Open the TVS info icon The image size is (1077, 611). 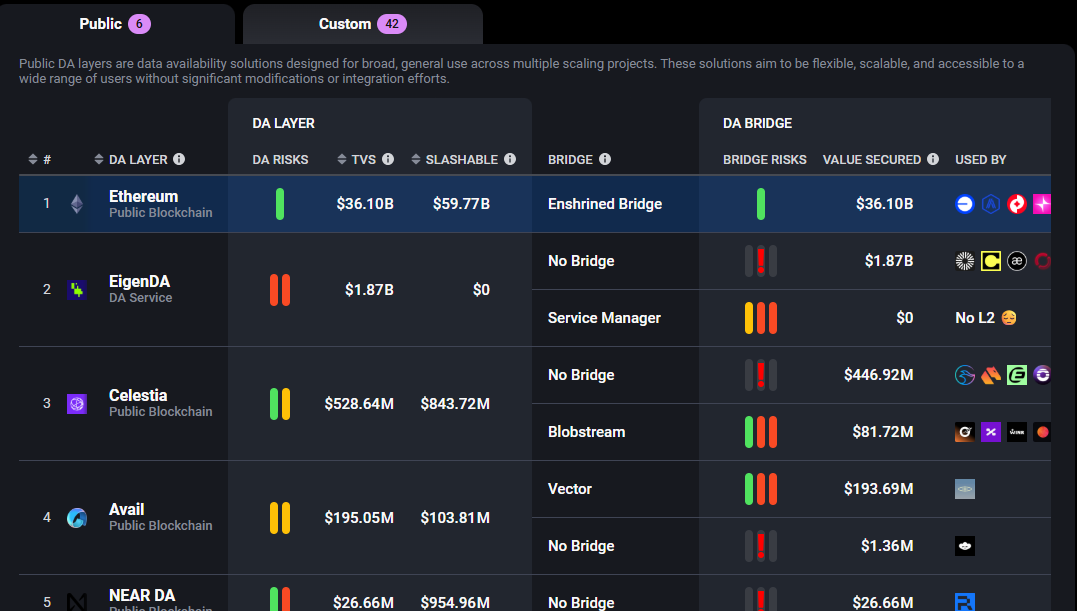pyautogui.click(x=388, y=159)
